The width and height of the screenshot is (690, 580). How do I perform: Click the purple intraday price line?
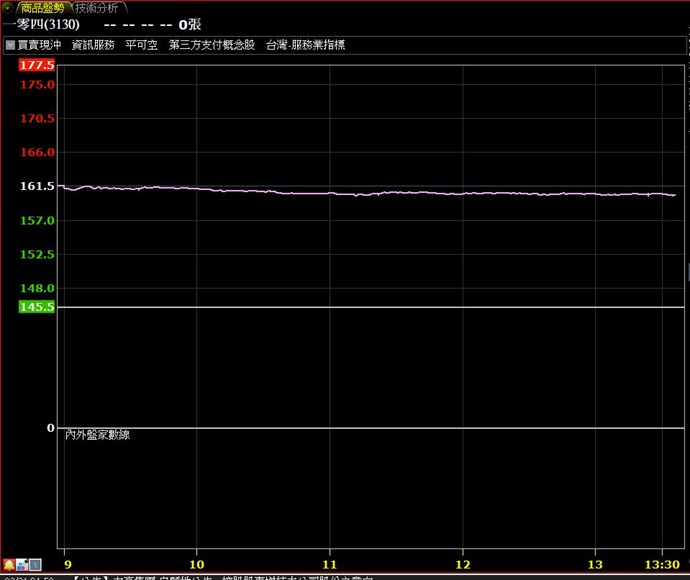(x=368, y=192)
